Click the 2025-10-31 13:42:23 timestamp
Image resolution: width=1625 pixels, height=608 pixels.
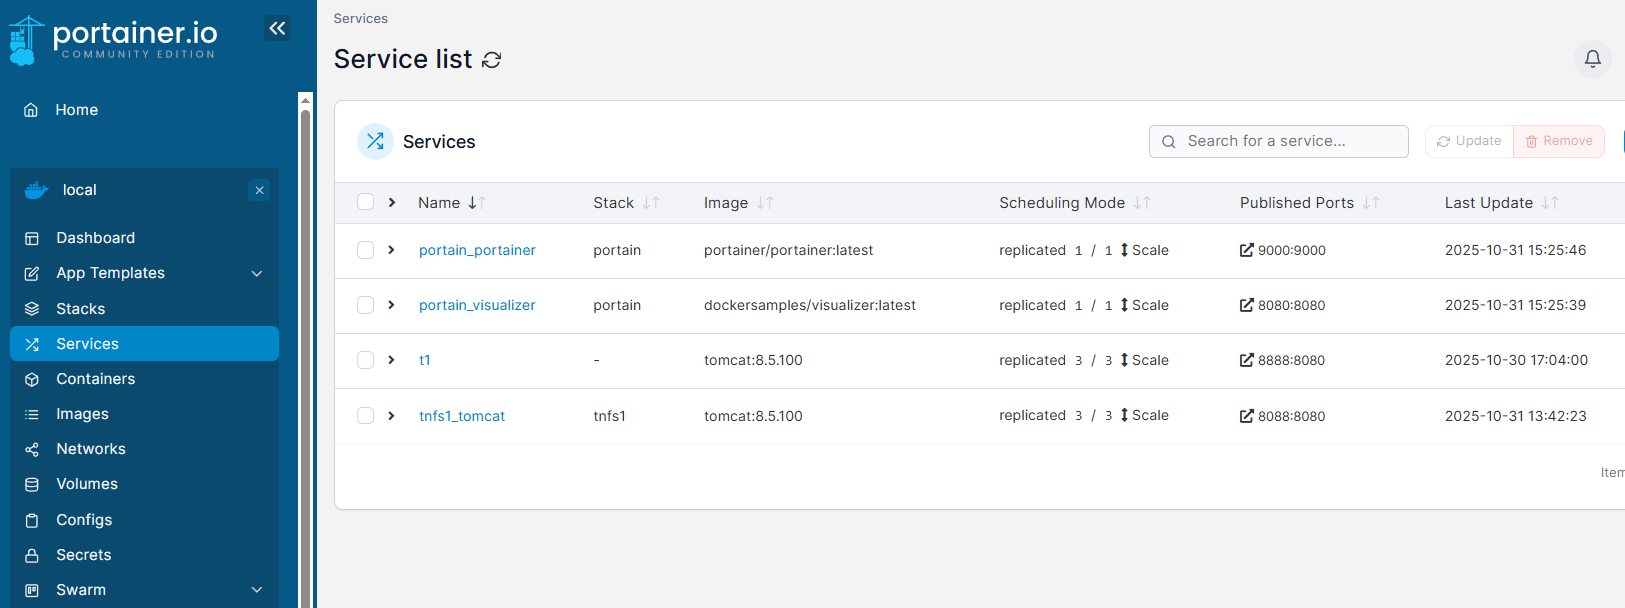tap(1515, 416)
